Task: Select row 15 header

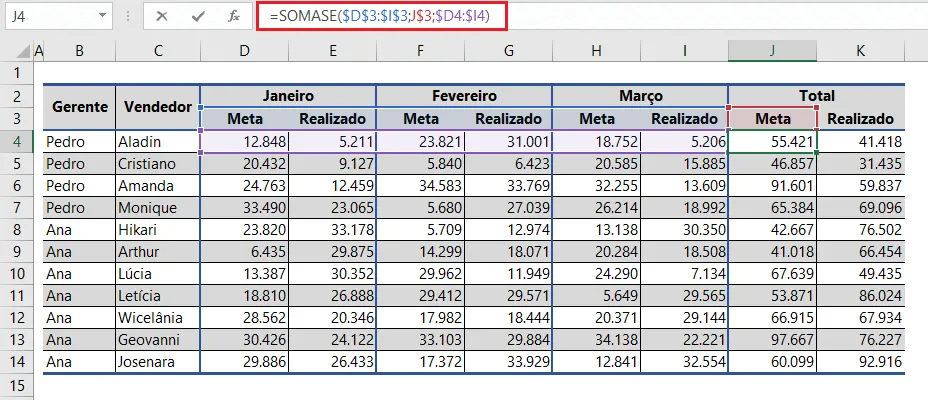Action: (x=17, y=386)
